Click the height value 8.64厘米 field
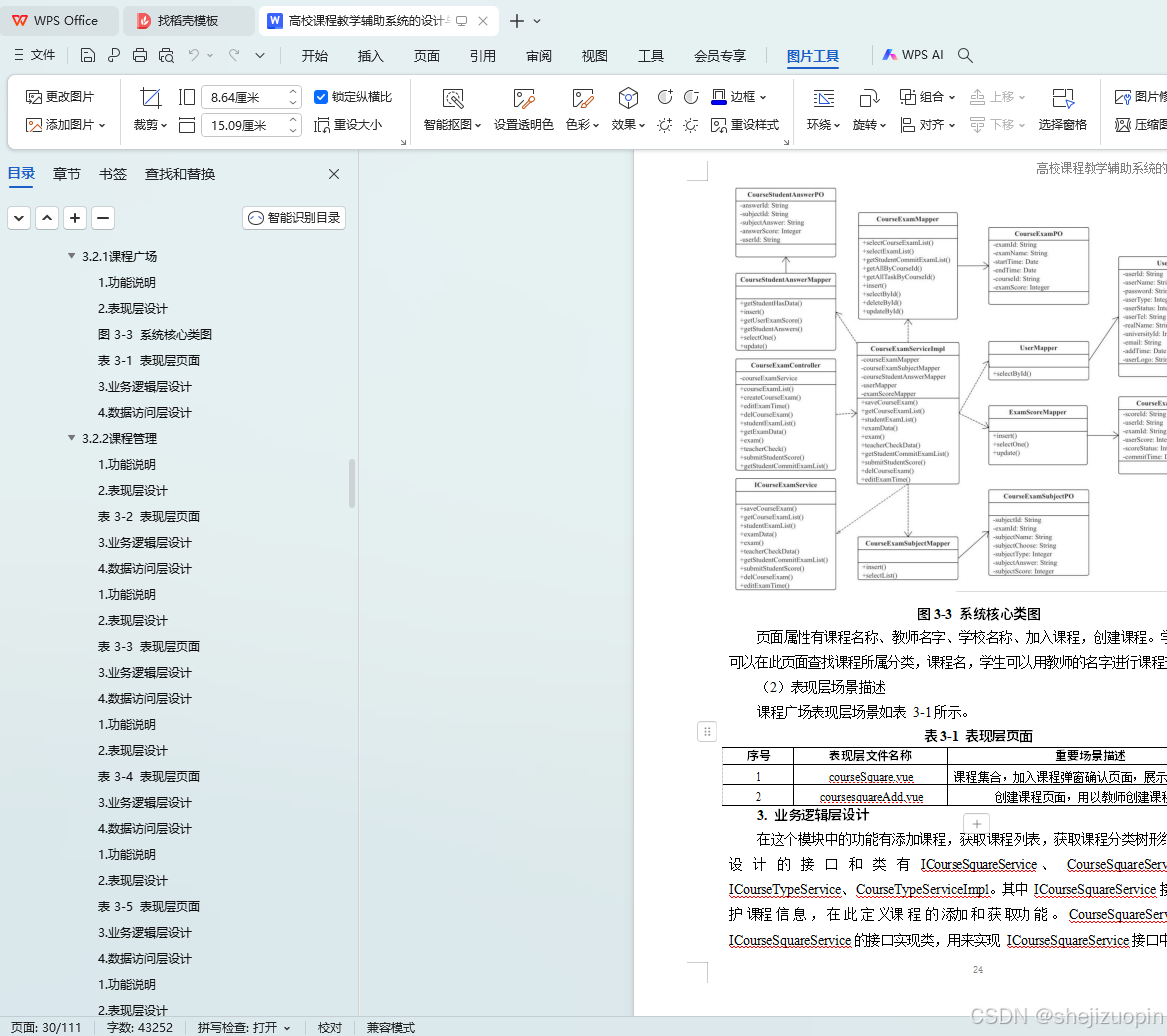Screen dimensions: 1167x1036 tap(243, 97)
